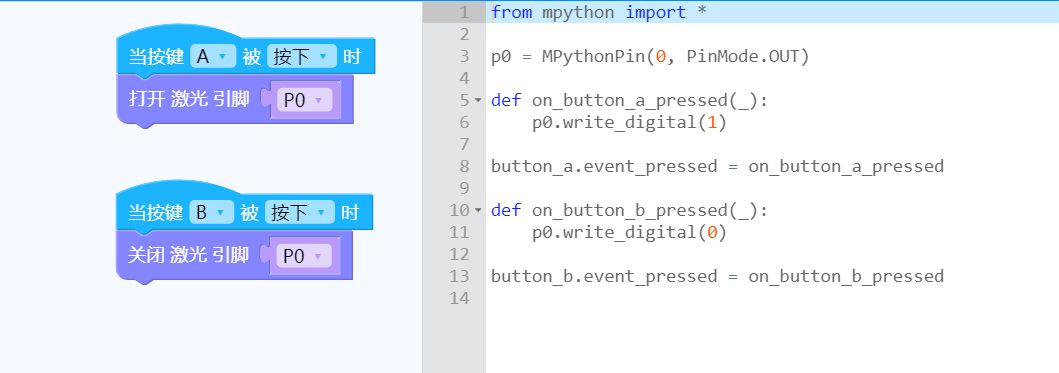Click line number 8 in gutter

pyautogui.click(x=463, y=166)
